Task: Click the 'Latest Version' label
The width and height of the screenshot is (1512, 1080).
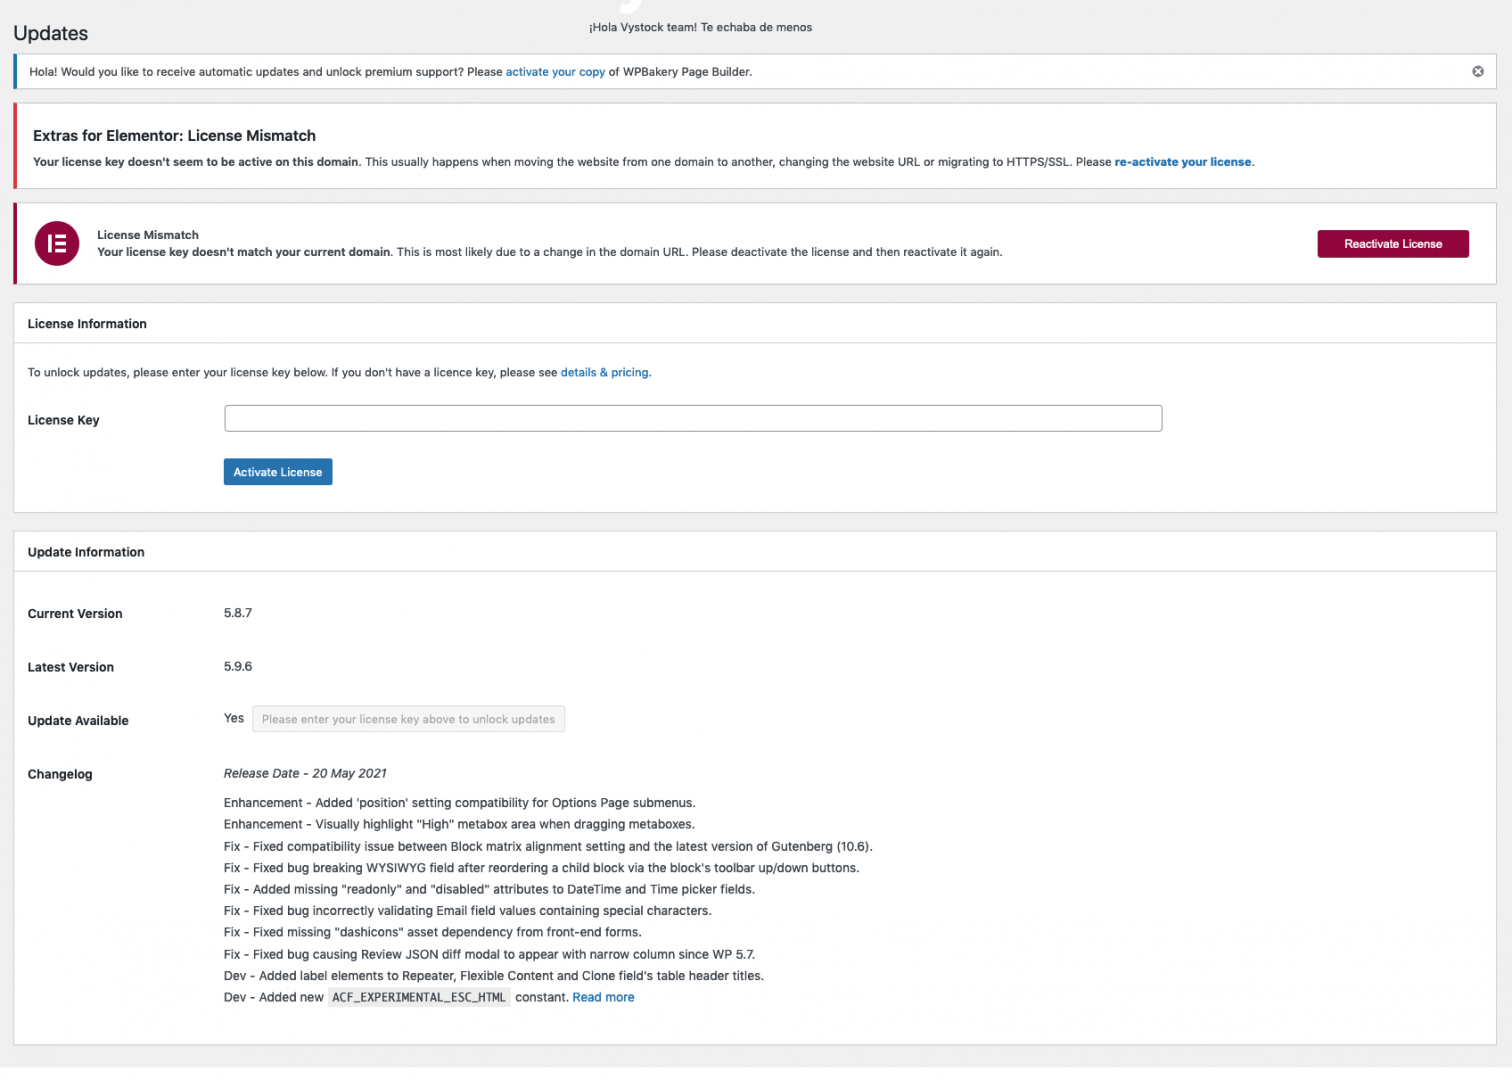Action: pos(71,668)
